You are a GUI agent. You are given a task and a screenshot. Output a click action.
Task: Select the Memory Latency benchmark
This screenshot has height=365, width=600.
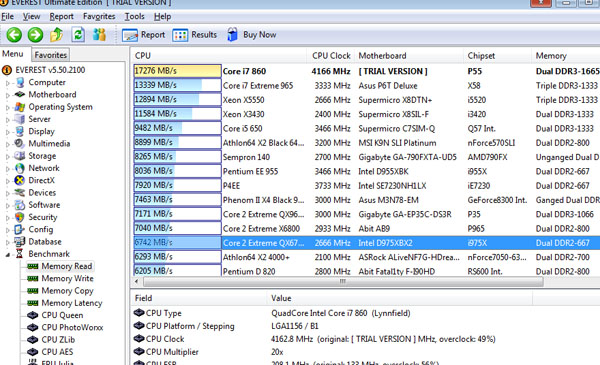[72, 303]
